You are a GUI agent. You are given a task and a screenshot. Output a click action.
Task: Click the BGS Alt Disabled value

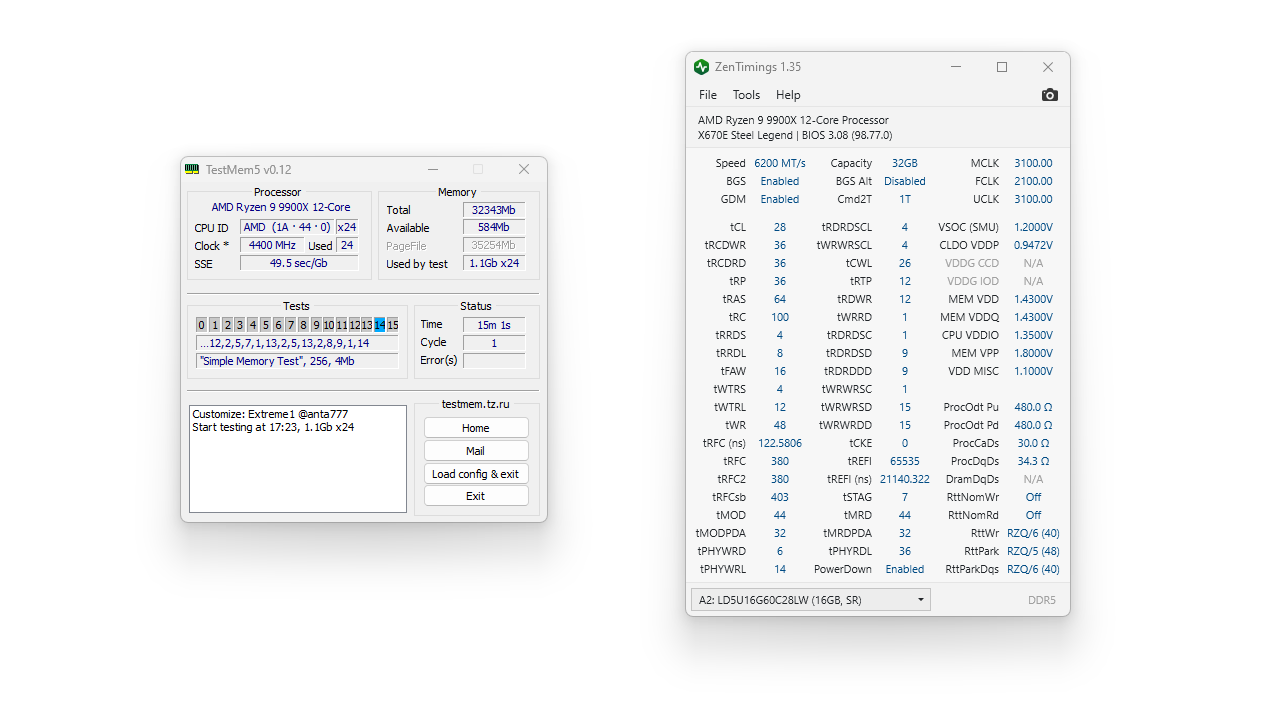[905, 181]
